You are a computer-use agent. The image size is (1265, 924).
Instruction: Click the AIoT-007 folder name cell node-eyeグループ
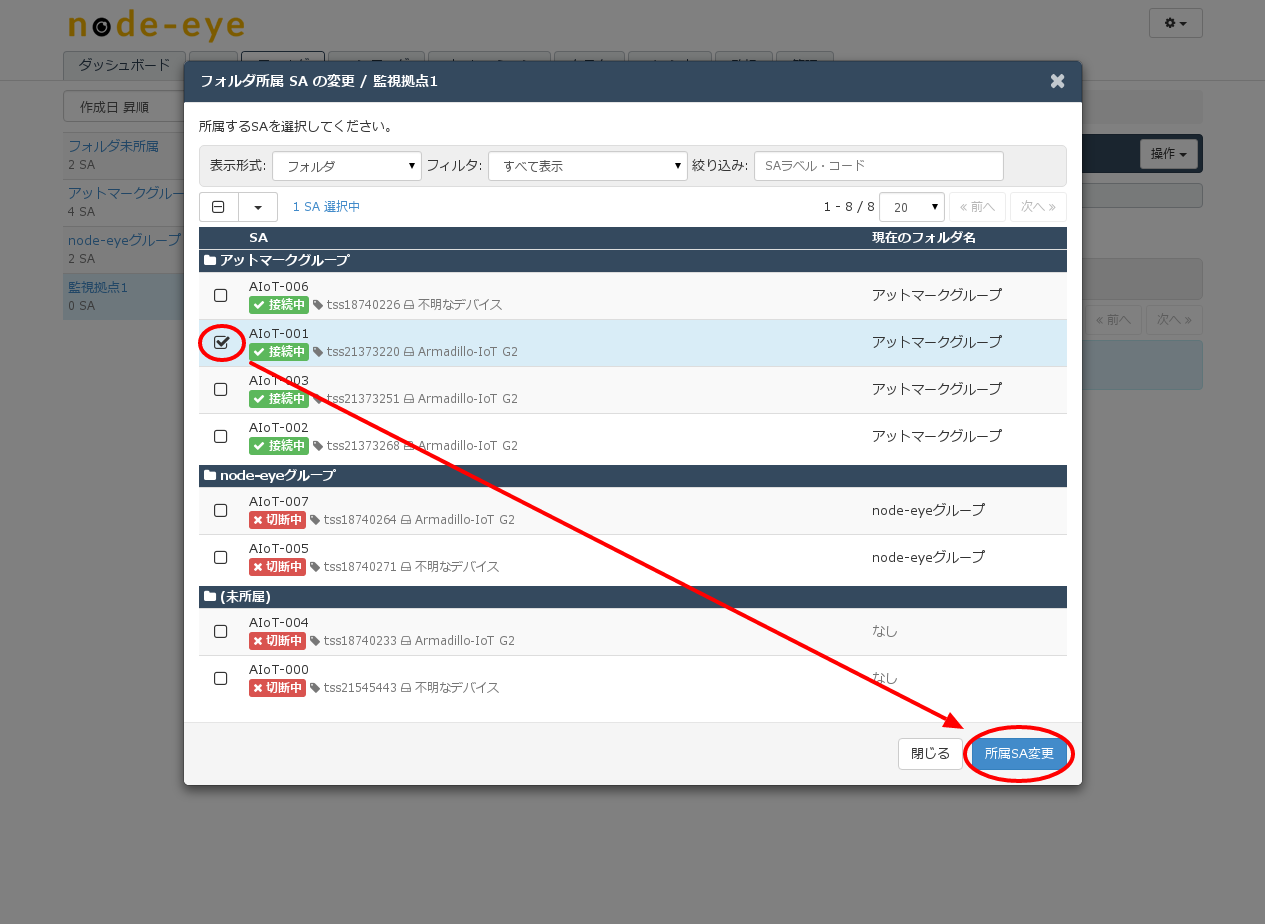point(928,510)
